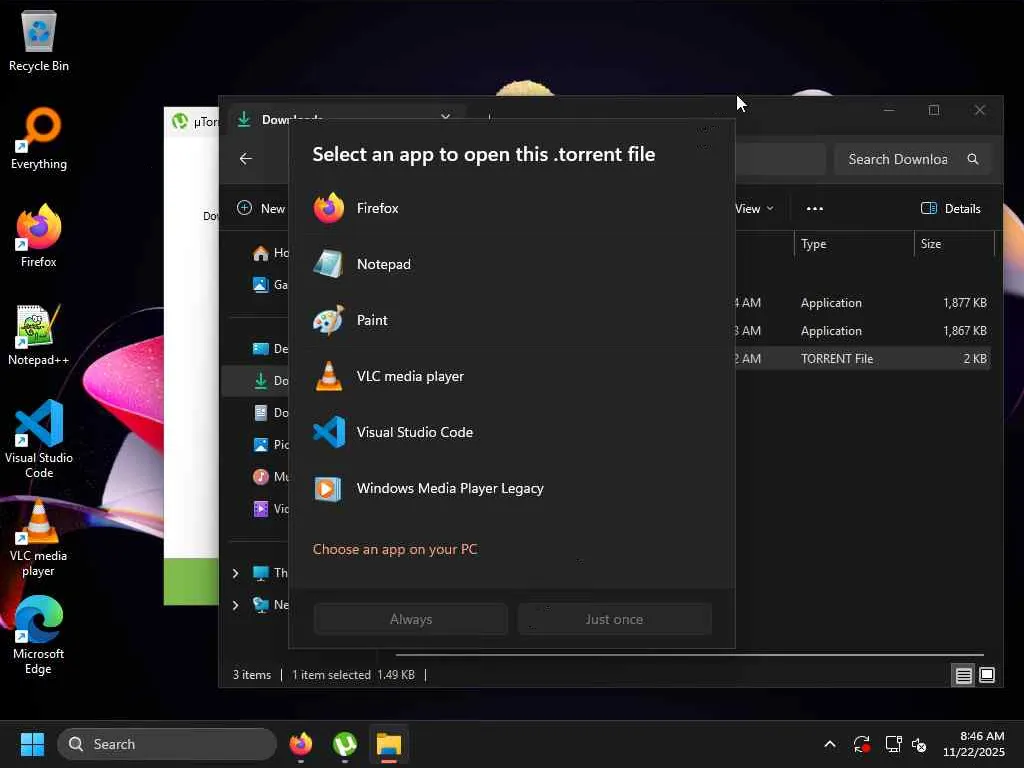This screenshot has height=768, width=1024.
Task: Add a new File Explorer tab
Action: (x=489, y=117)
